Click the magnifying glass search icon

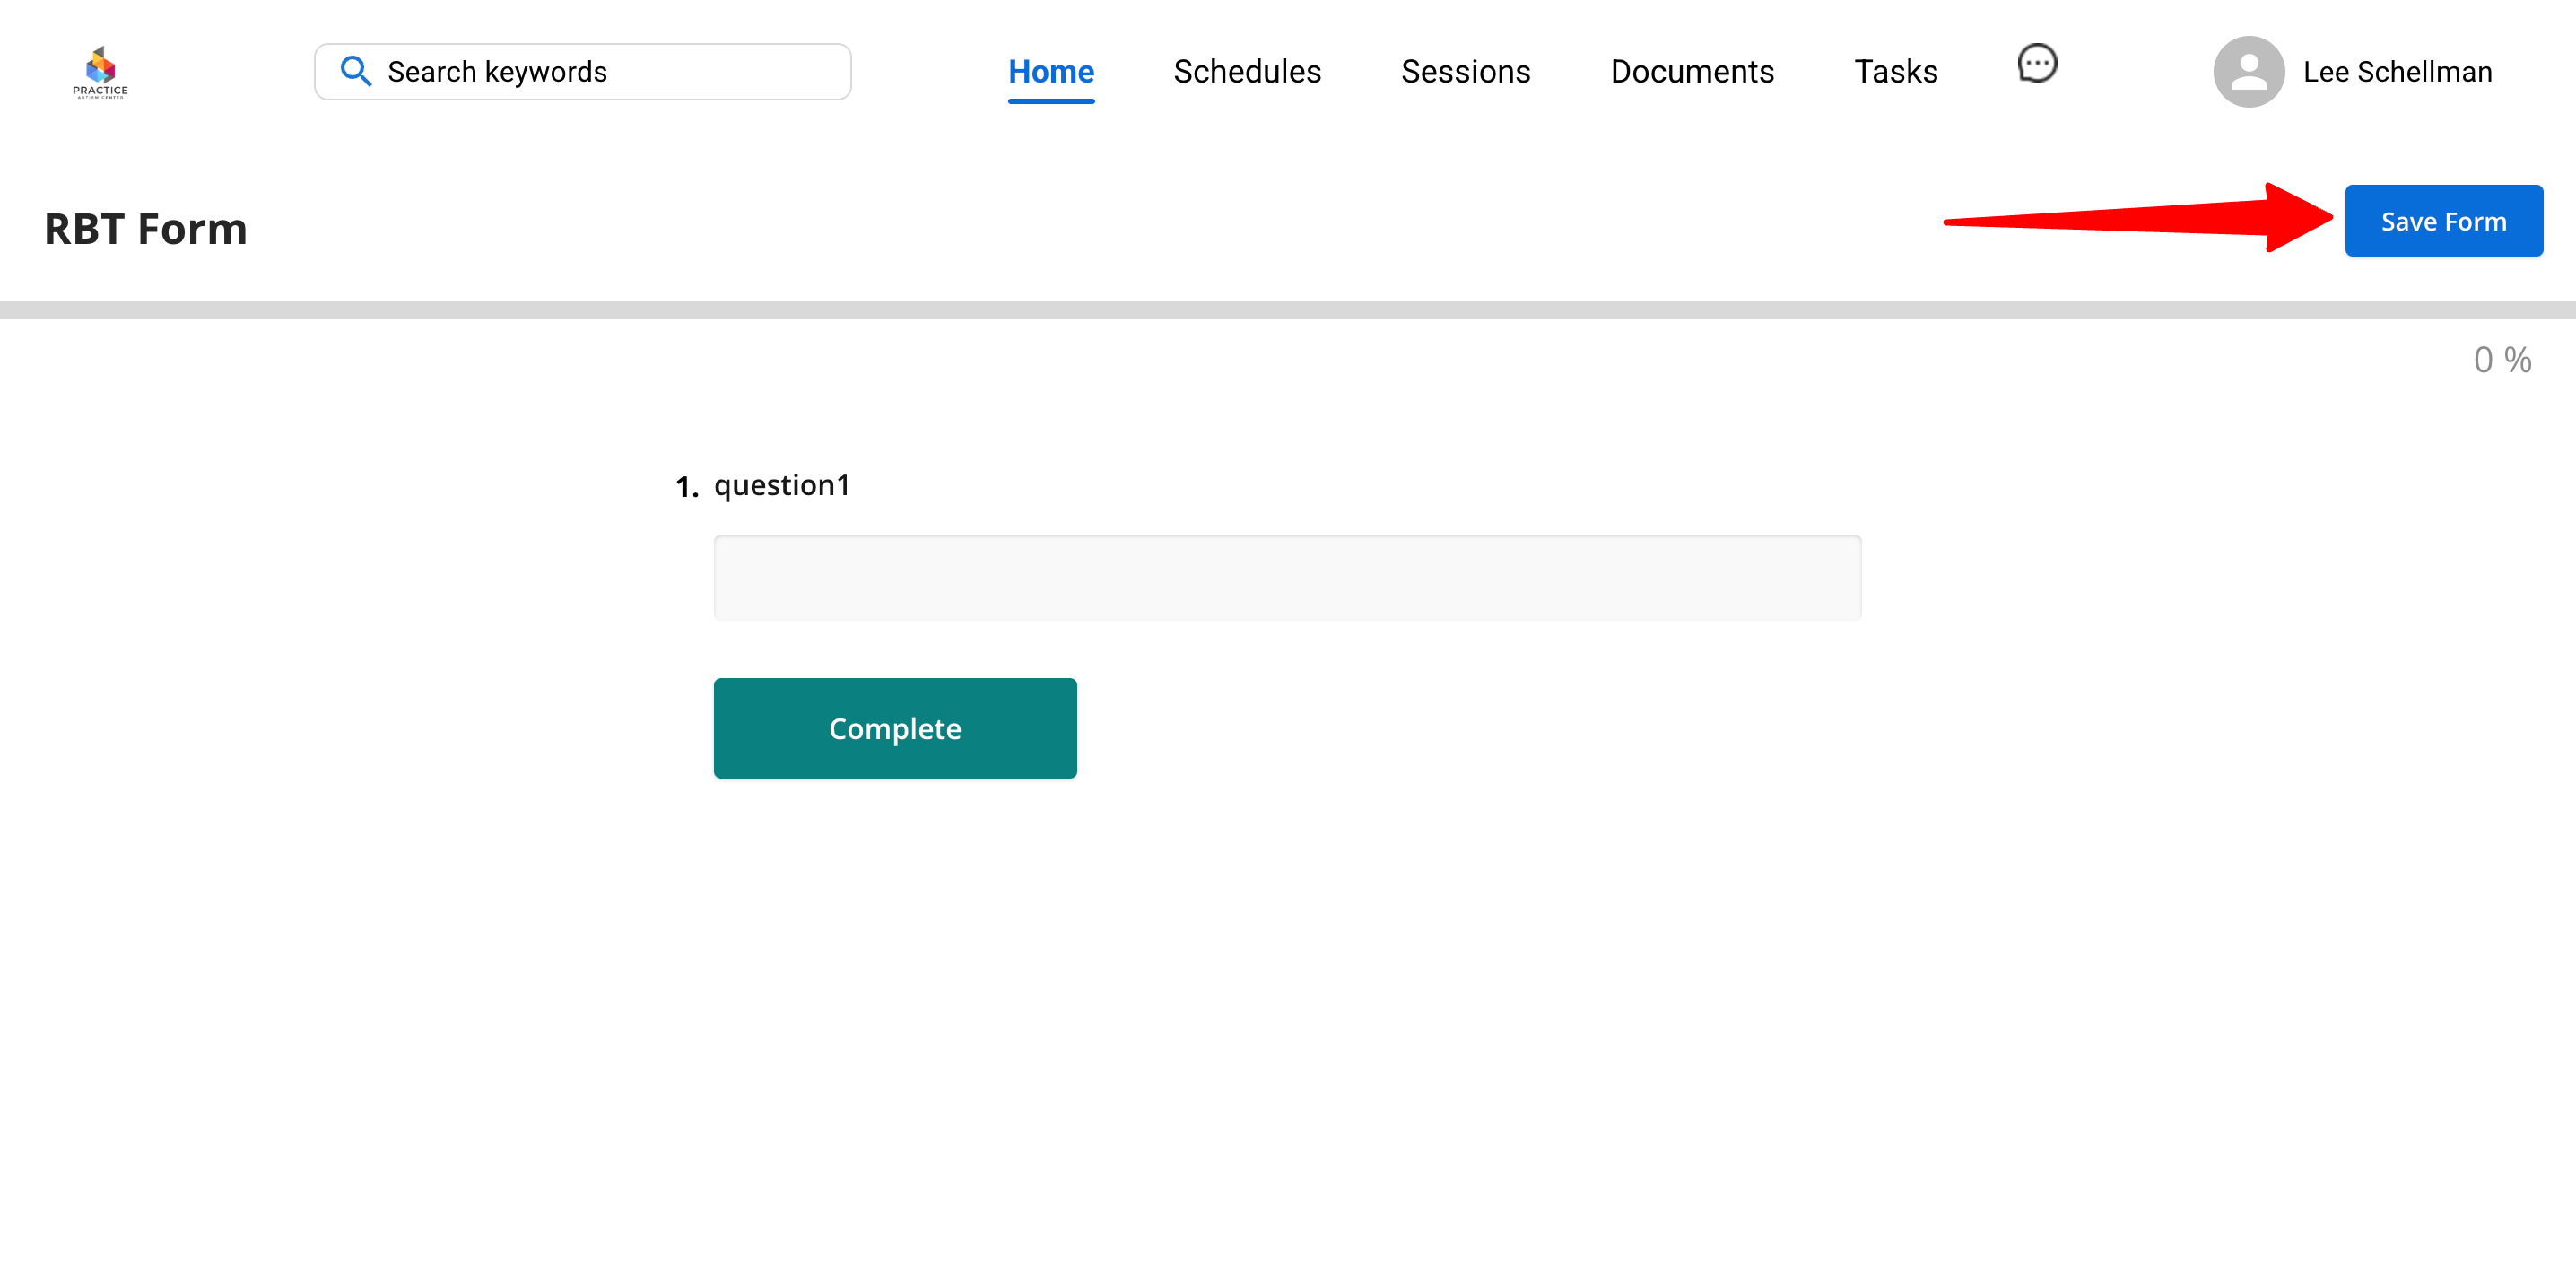[355, 71]
